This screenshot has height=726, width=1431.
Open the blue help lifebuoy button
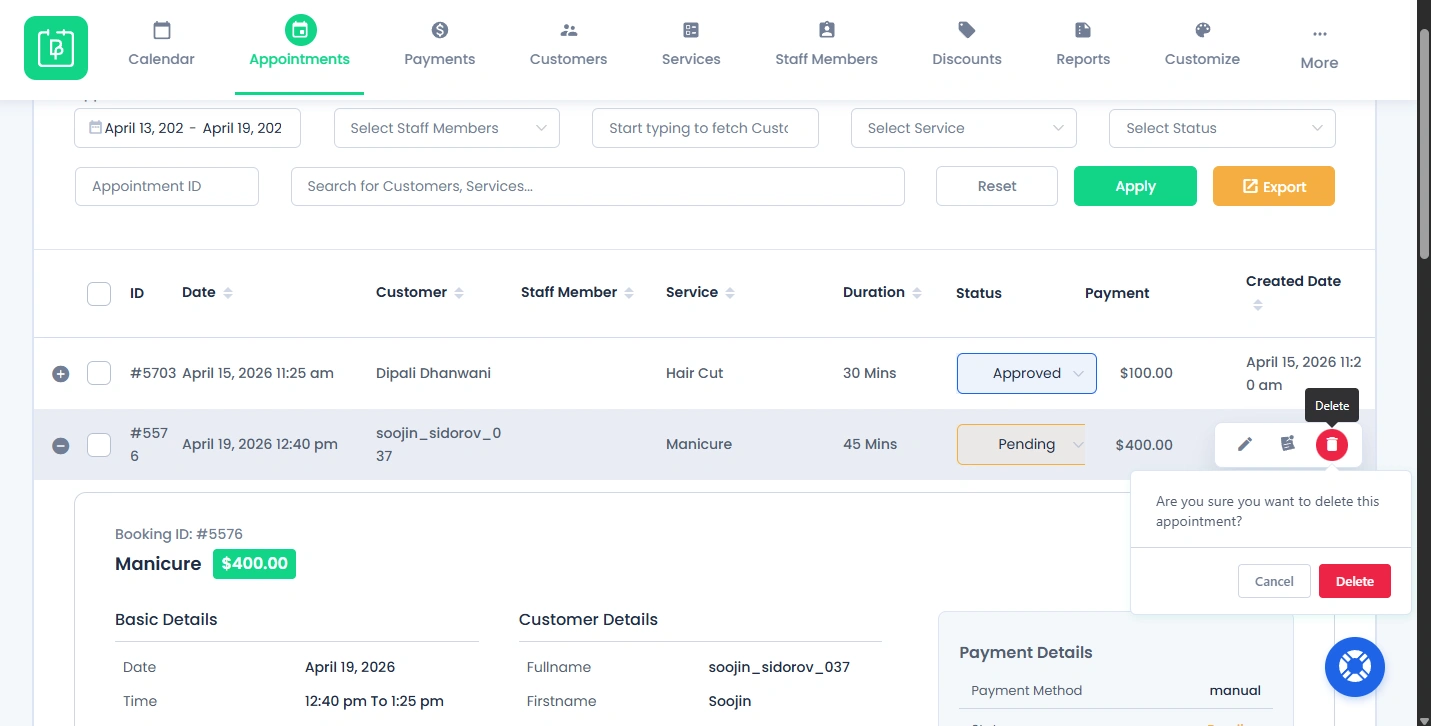coord(1355,666)
